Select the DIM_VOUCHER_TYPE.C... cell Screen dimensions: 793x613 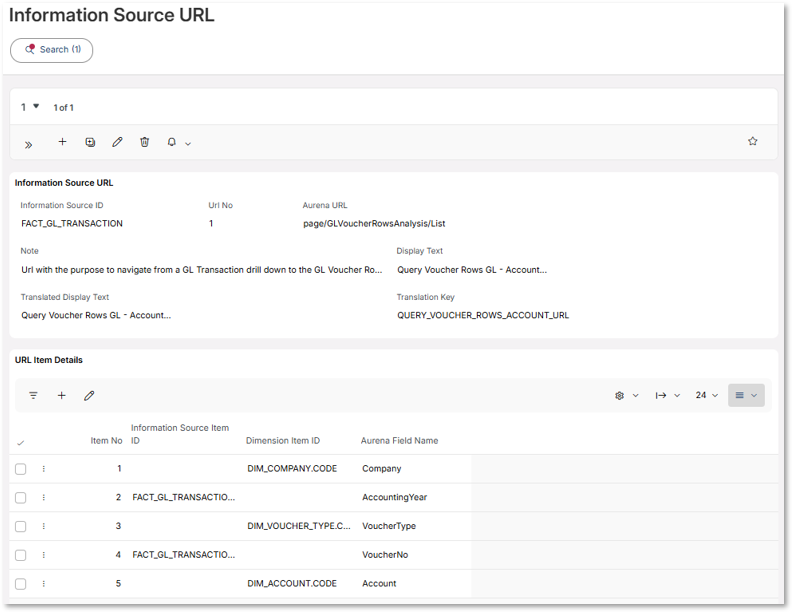(298, 526)
